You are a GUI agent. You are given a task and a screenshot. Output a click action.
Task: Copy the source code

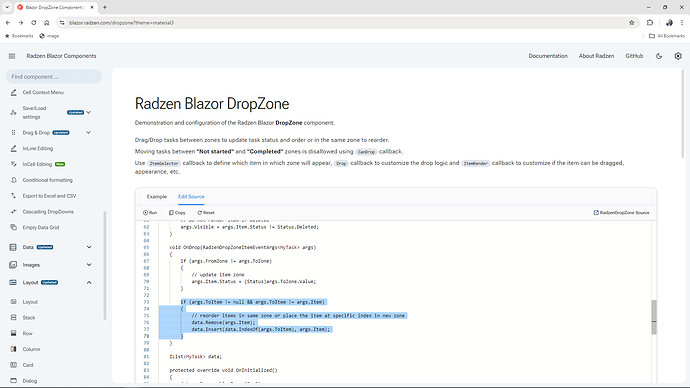click(x=177, y=212)
